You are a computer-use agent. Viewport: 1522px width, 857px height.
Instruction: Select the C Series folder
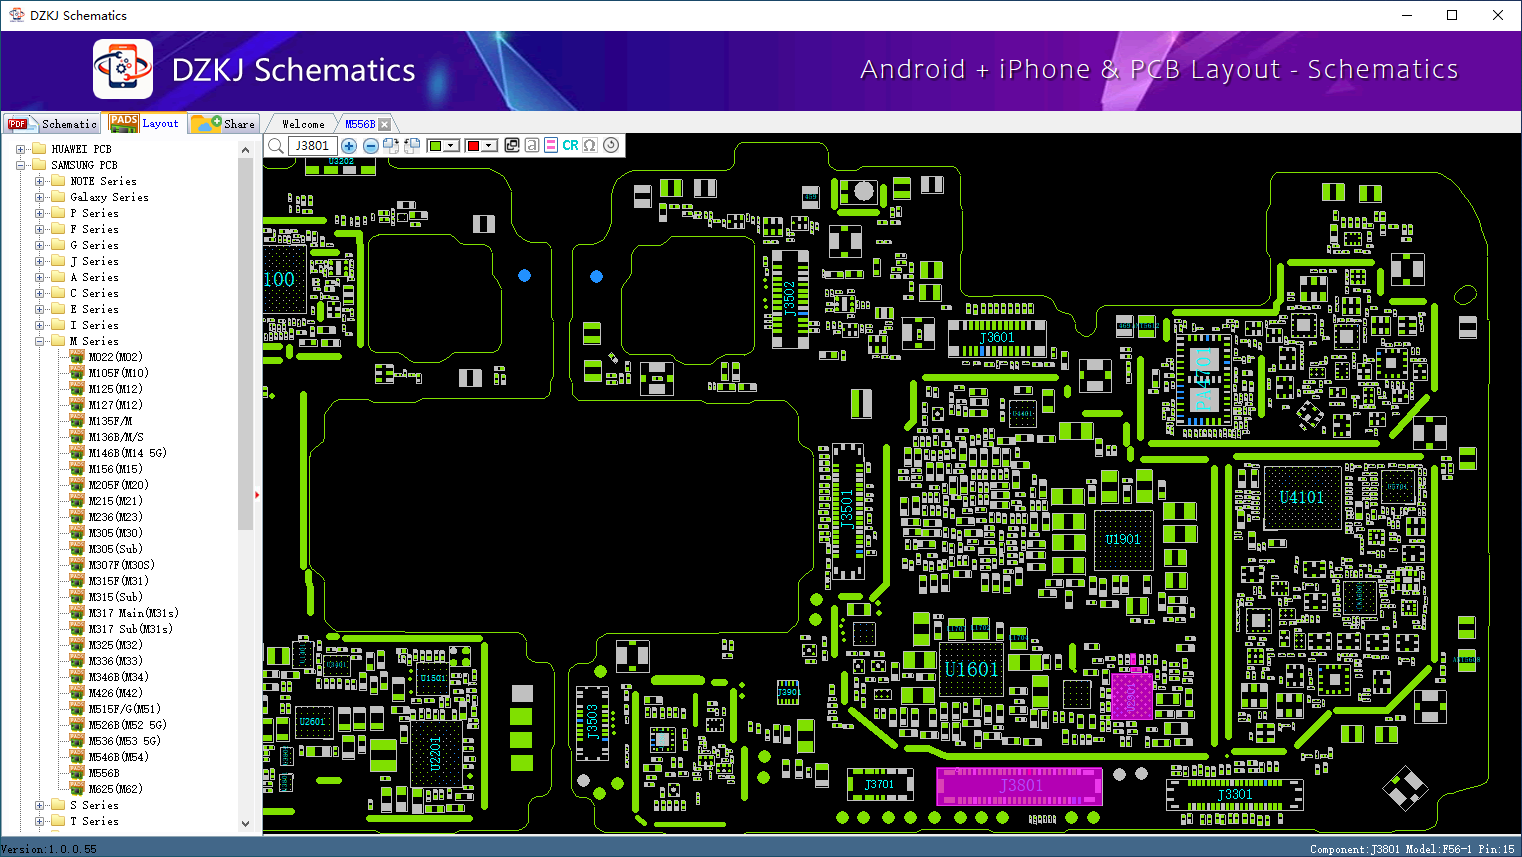pos(94,293)
